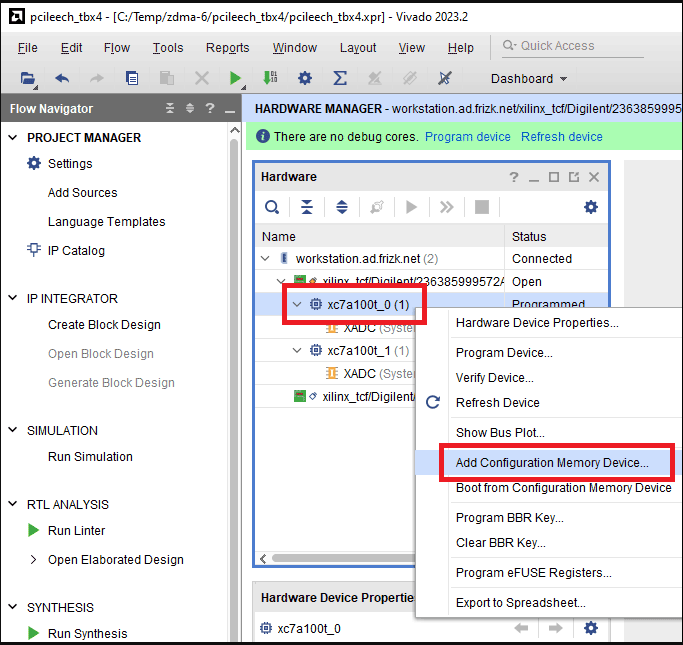Collapse the IP INTEGRATOR section
Screen dimensions: 683x645
point(13,298)
